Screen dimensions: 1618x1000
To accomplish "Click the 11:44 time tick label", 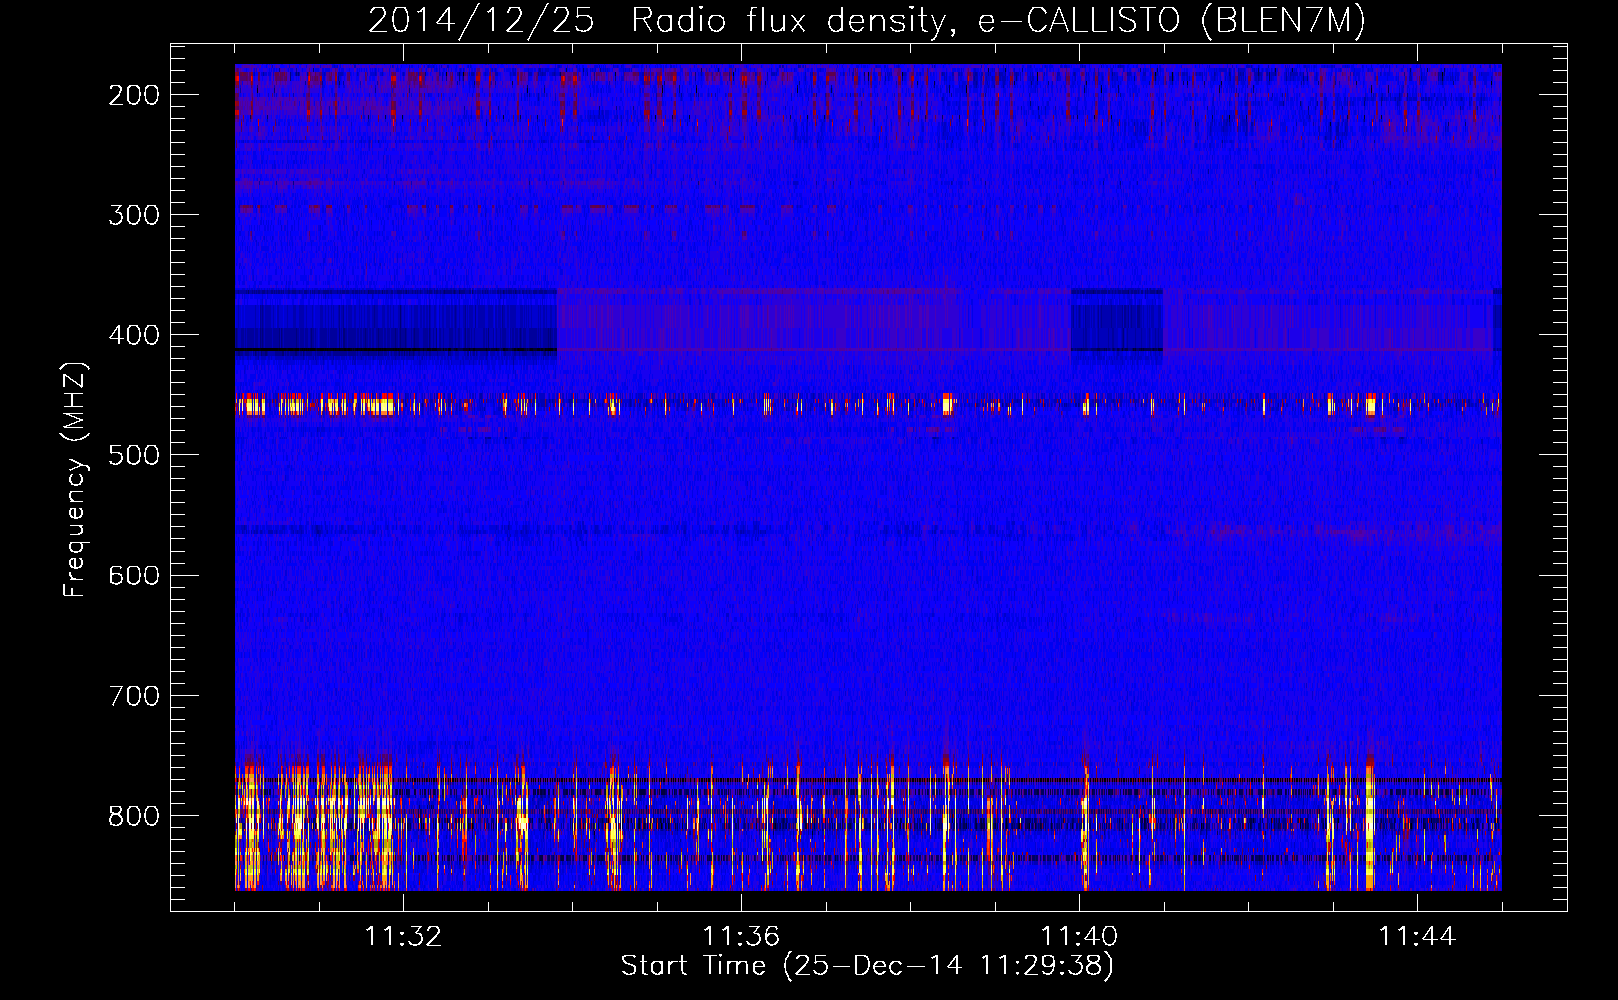I will coord(1417,936).
